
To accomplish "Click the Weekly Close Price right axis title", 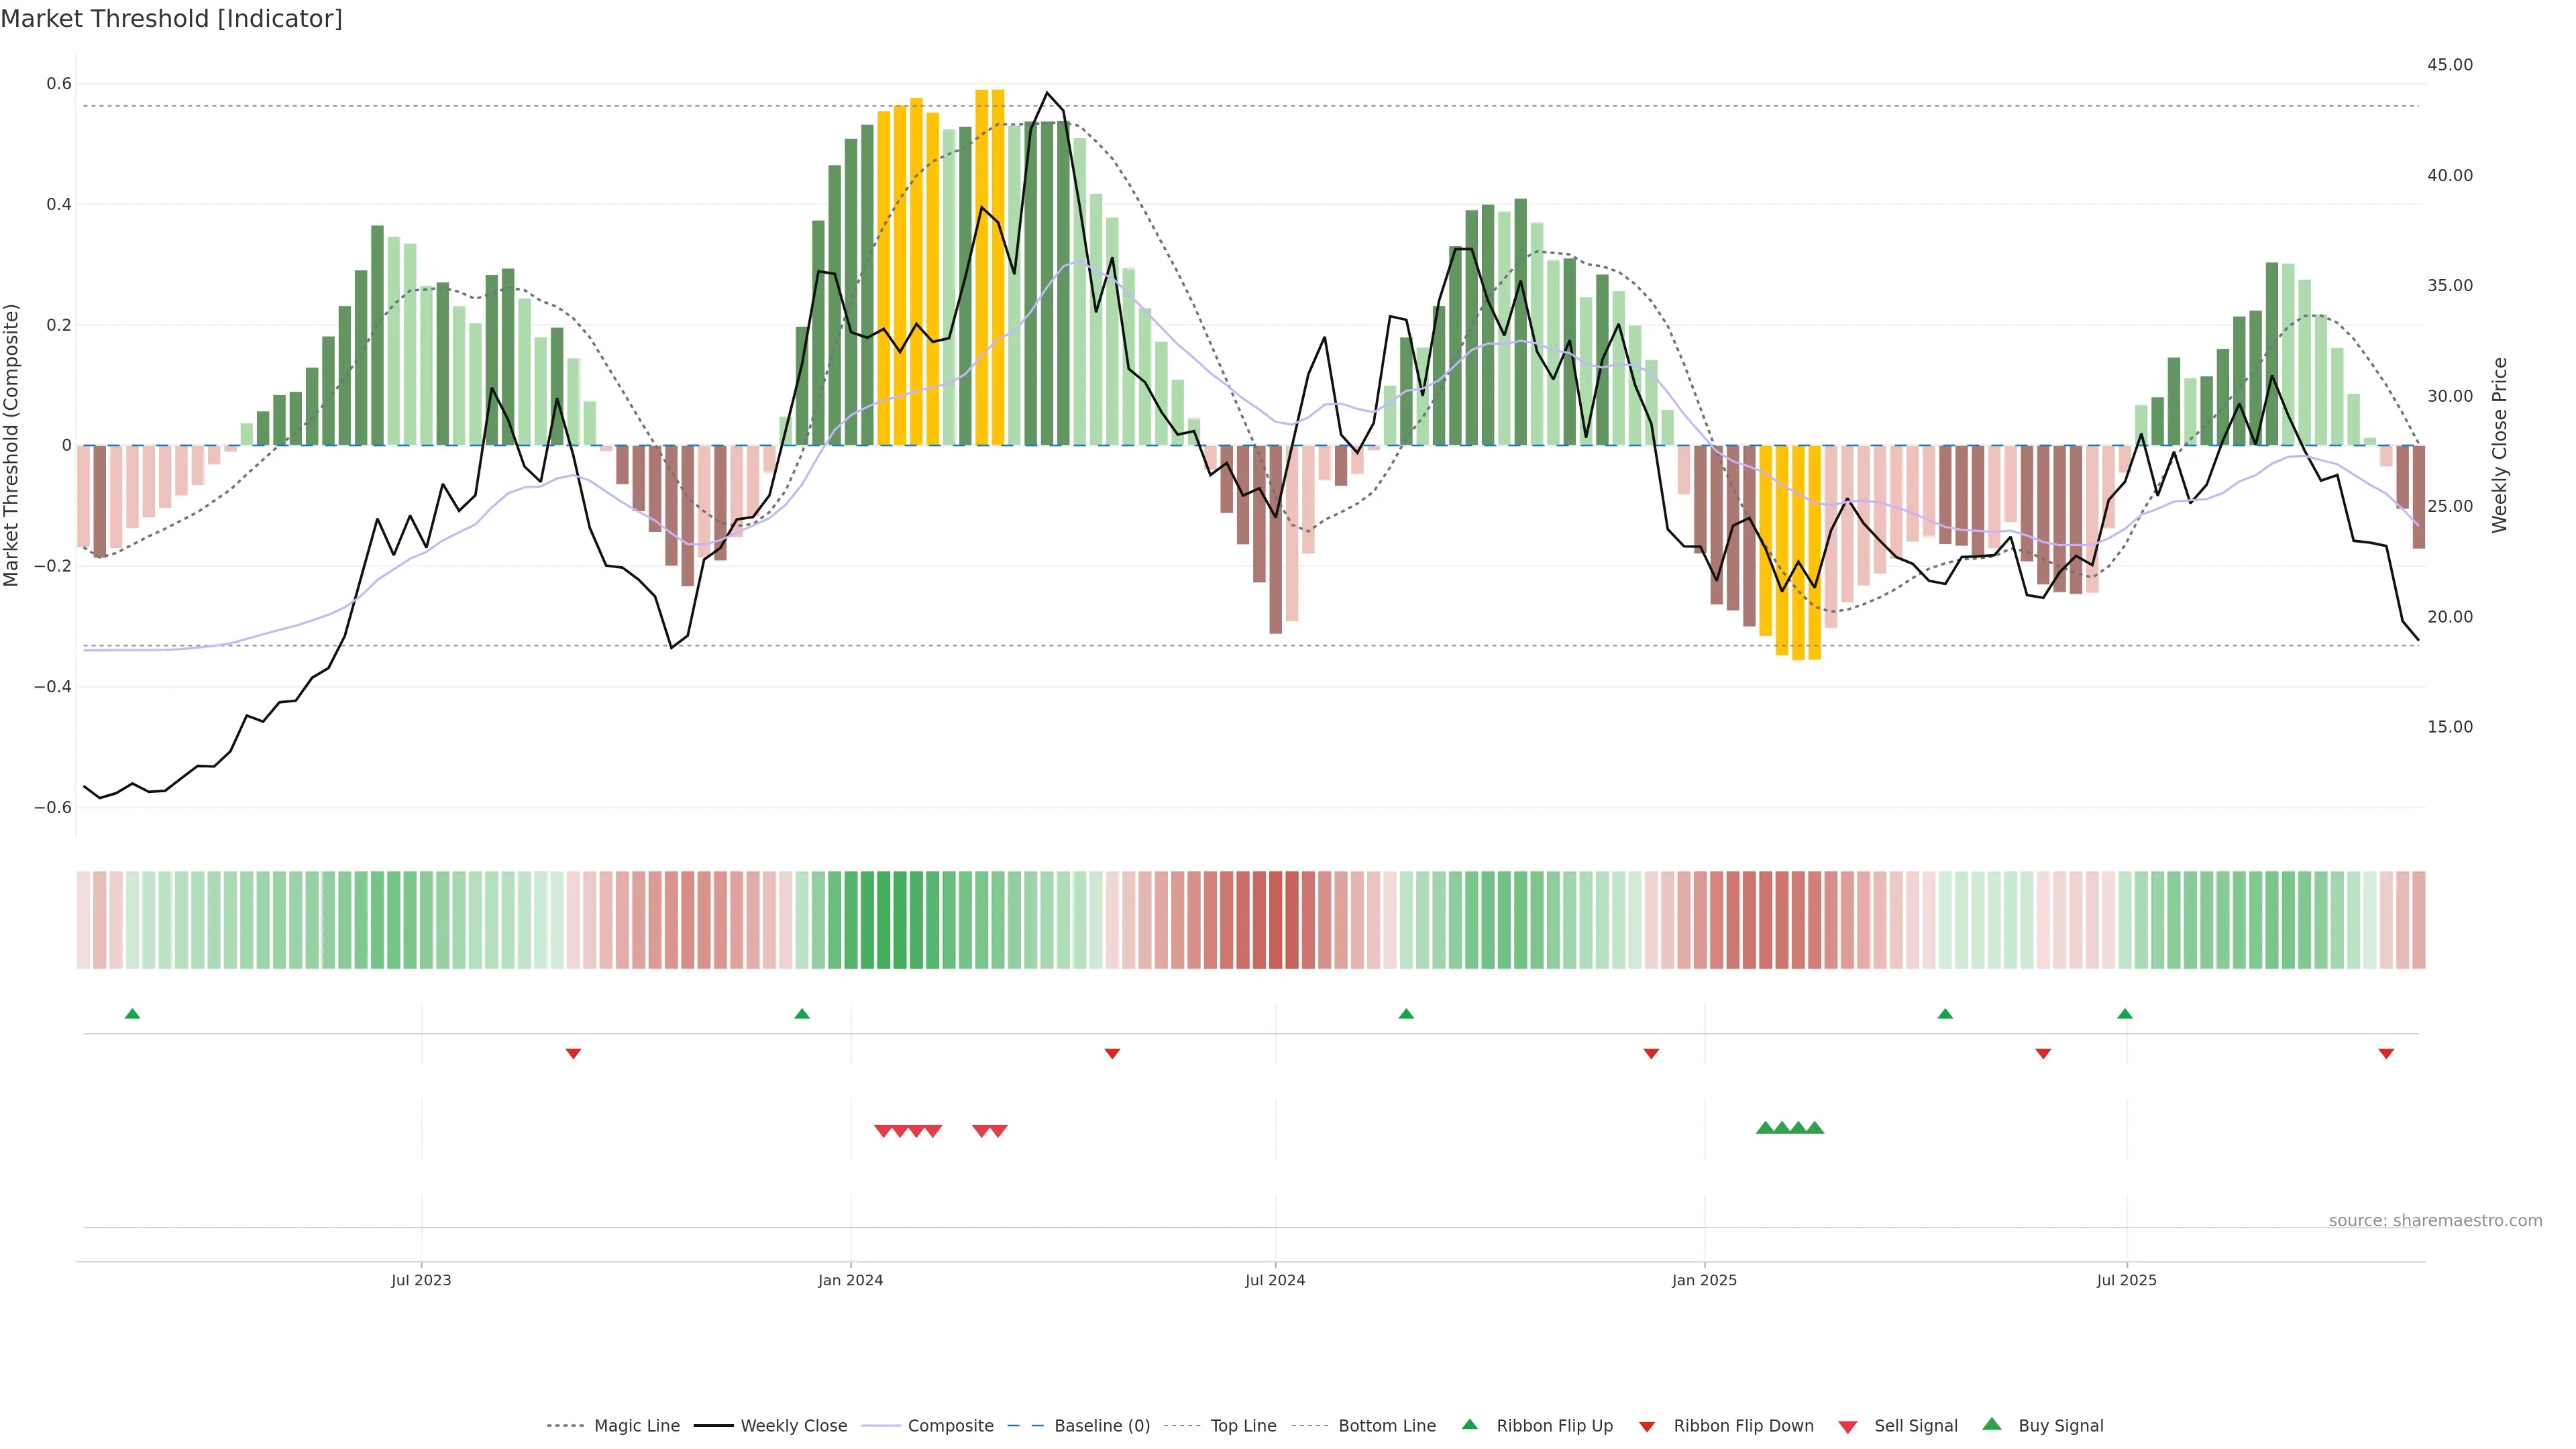I will (x=2500, y=445).
